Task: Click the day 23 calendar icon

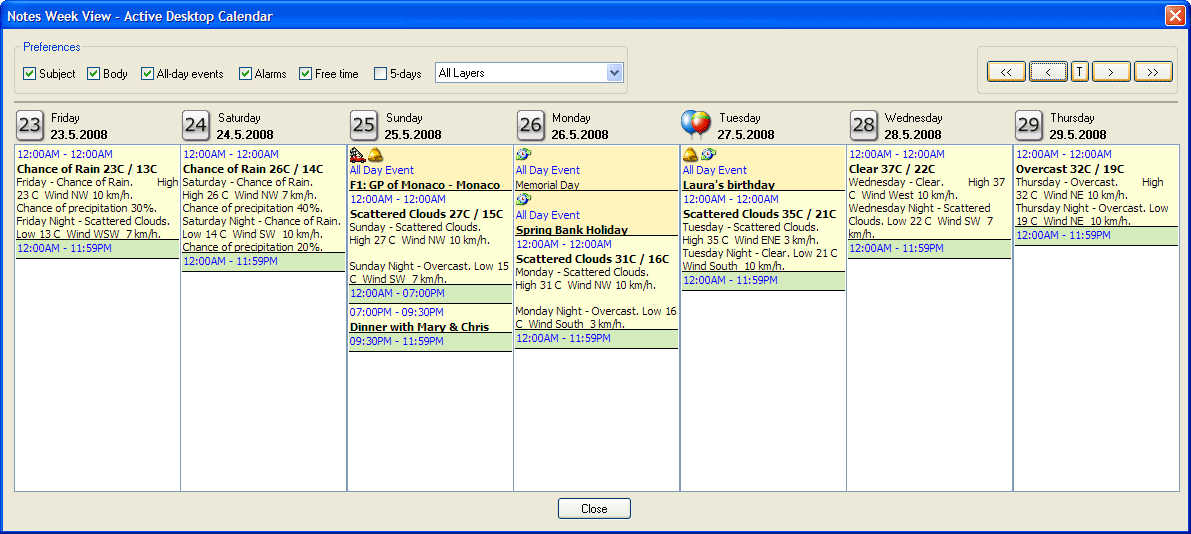Action: tap(30, 125)
